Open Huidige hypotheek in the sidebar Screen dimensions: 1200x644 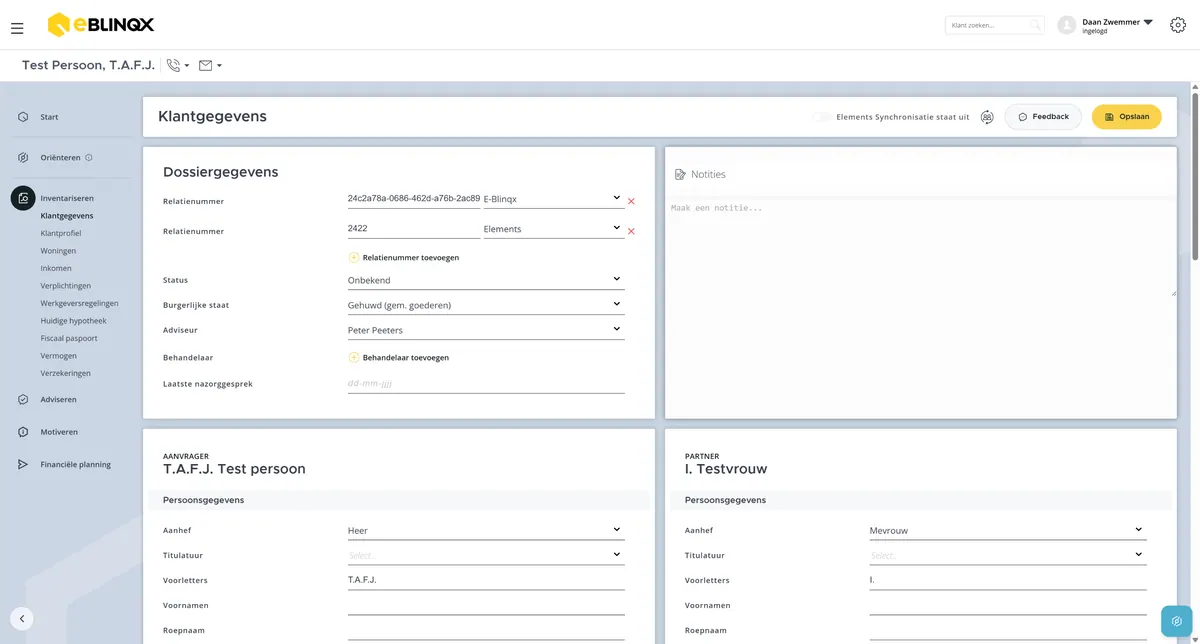tap(73, 321)
